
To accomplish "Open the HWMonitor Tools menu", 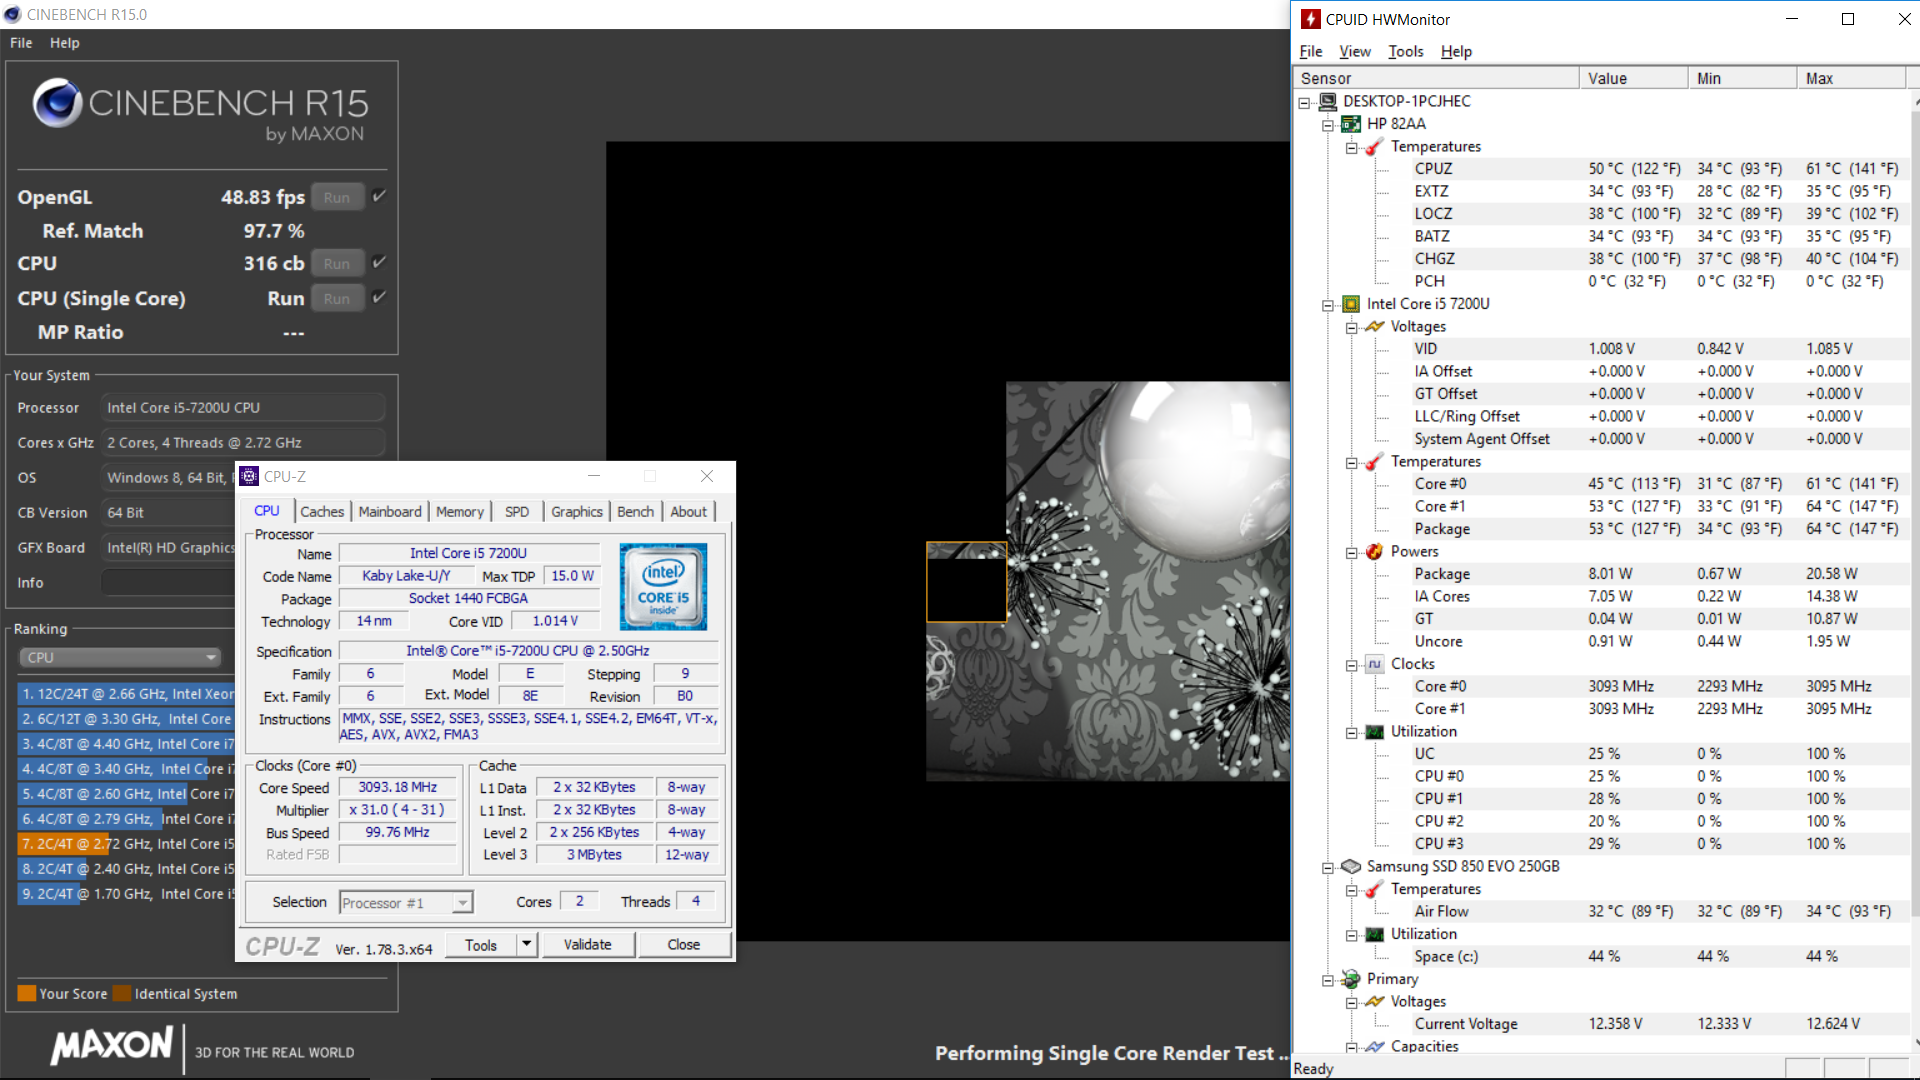I will pyautogui.click(x=1405, y=51).
